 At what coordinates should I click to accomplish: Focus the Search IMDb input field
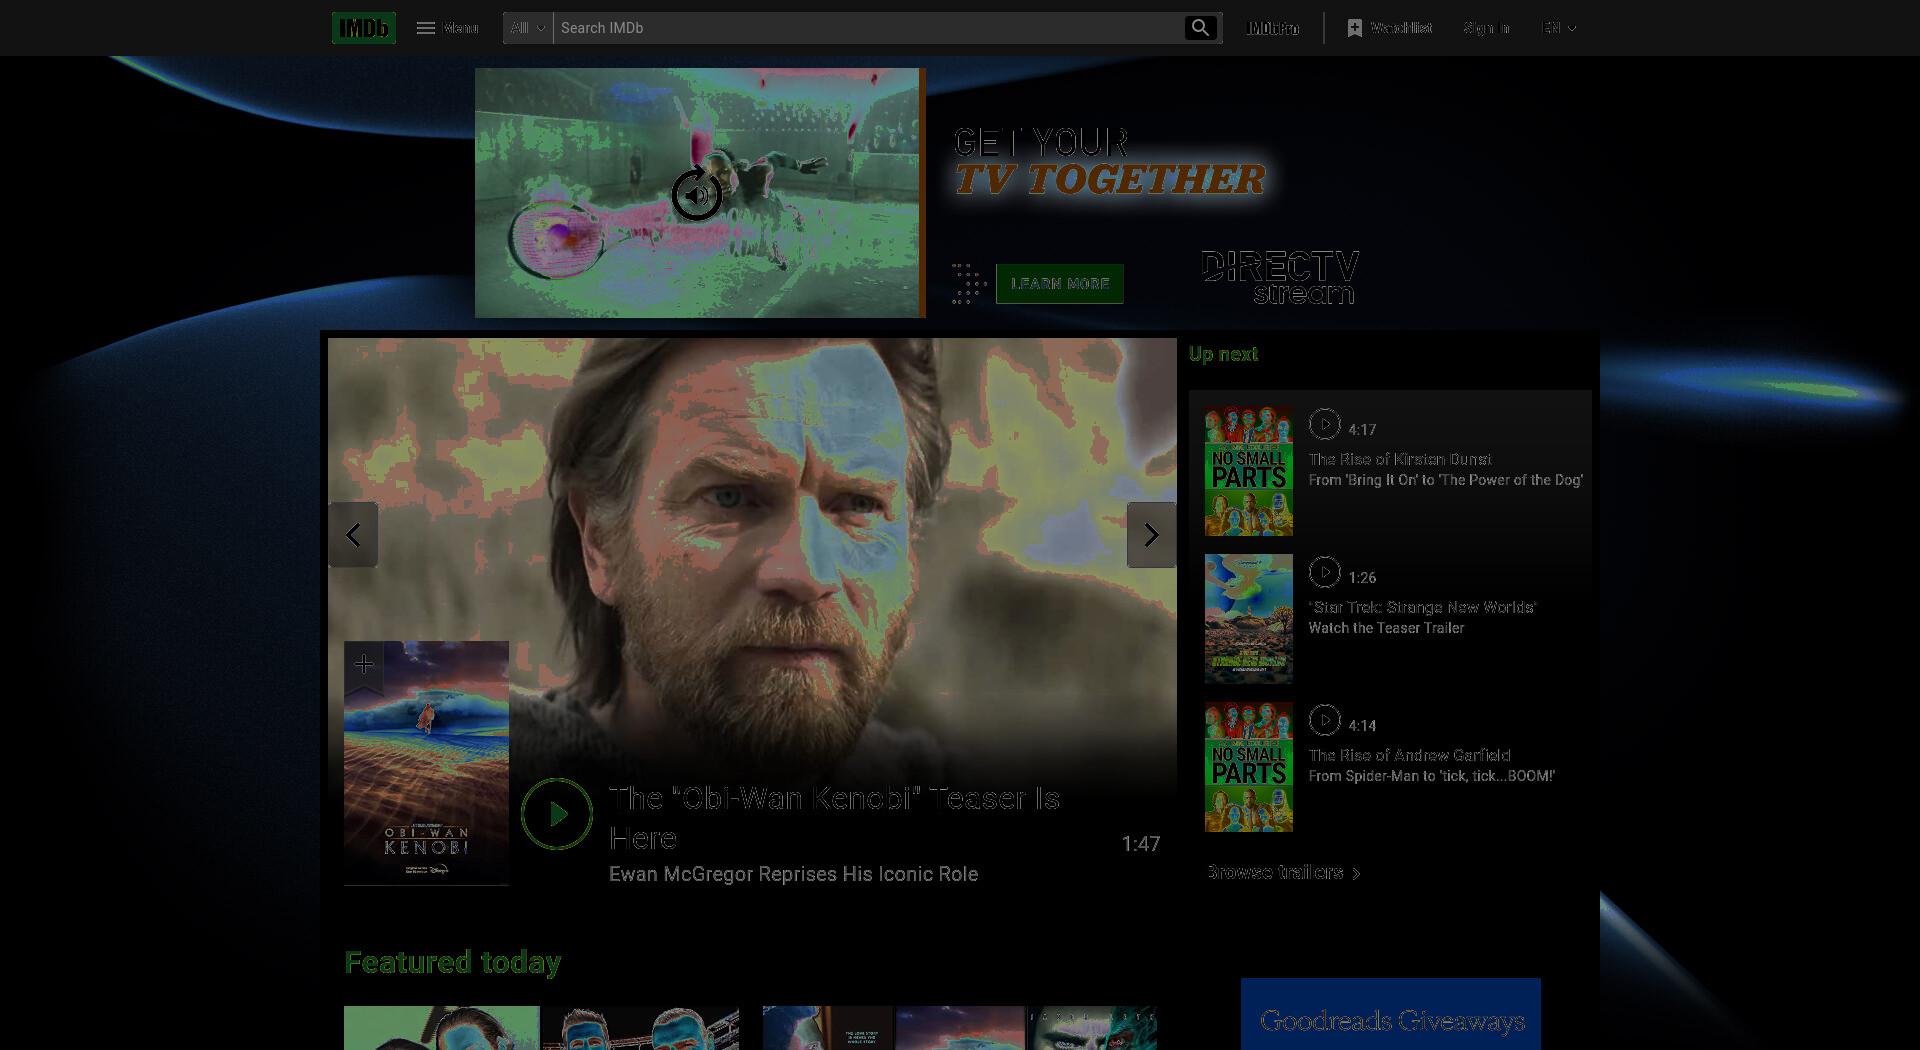[x=868, y=28]
